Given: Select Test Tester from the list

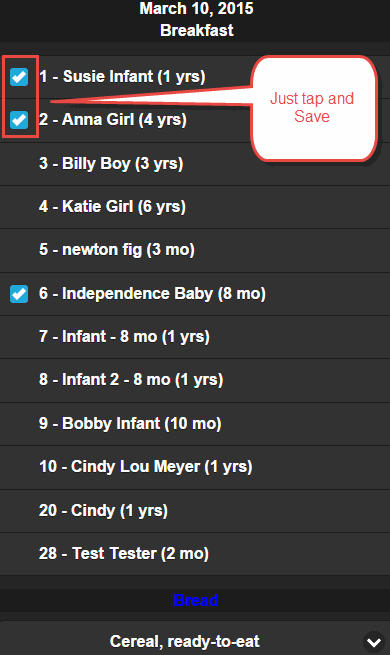Looking at the screenshot, I should tap(195, 554).
